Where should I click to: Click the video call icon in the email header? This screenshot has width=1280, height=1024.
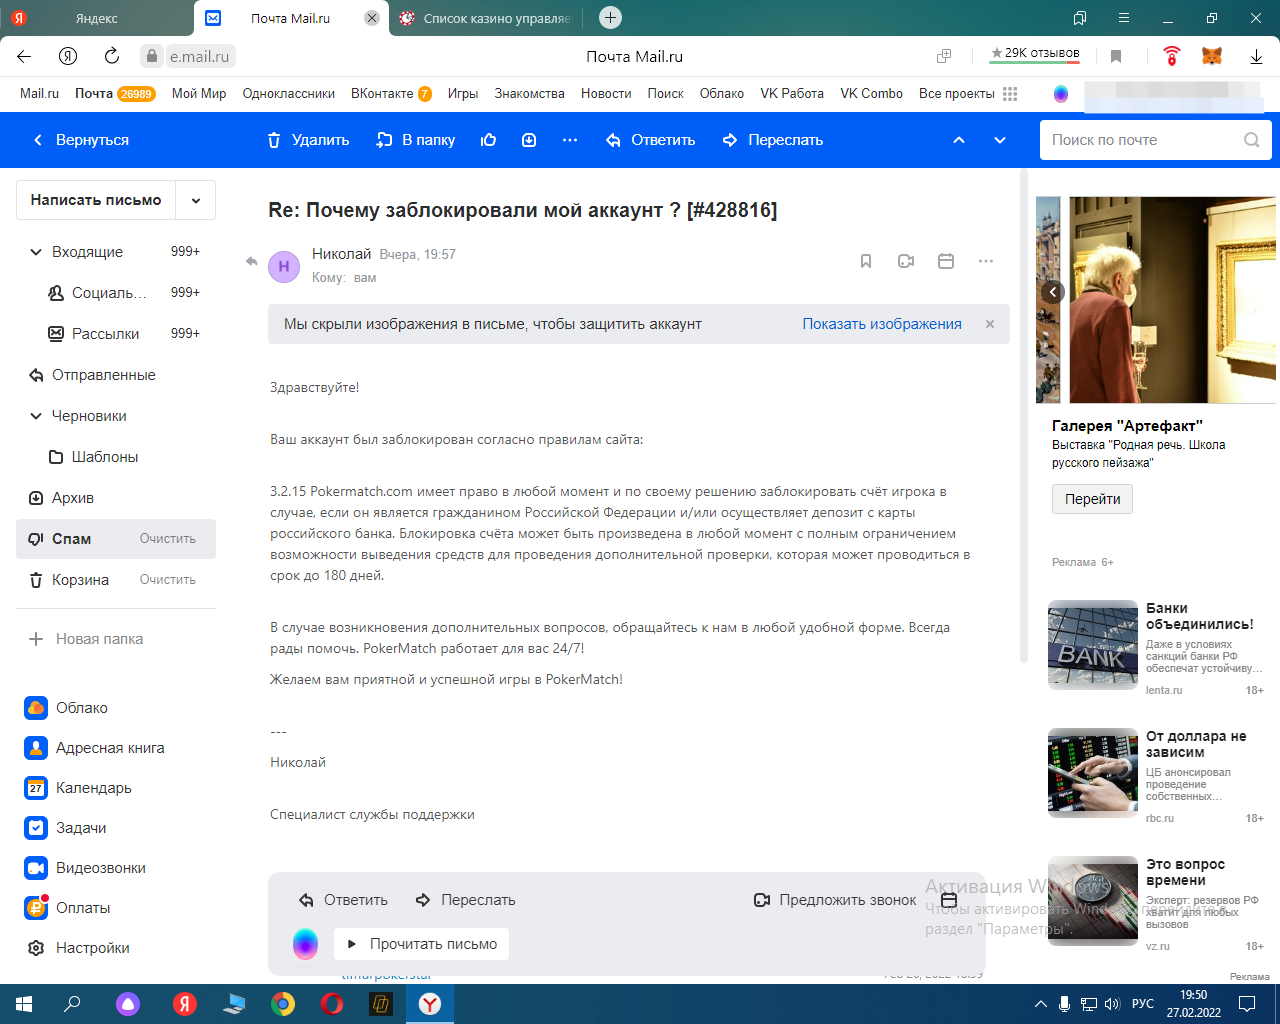tap(906, 261)
